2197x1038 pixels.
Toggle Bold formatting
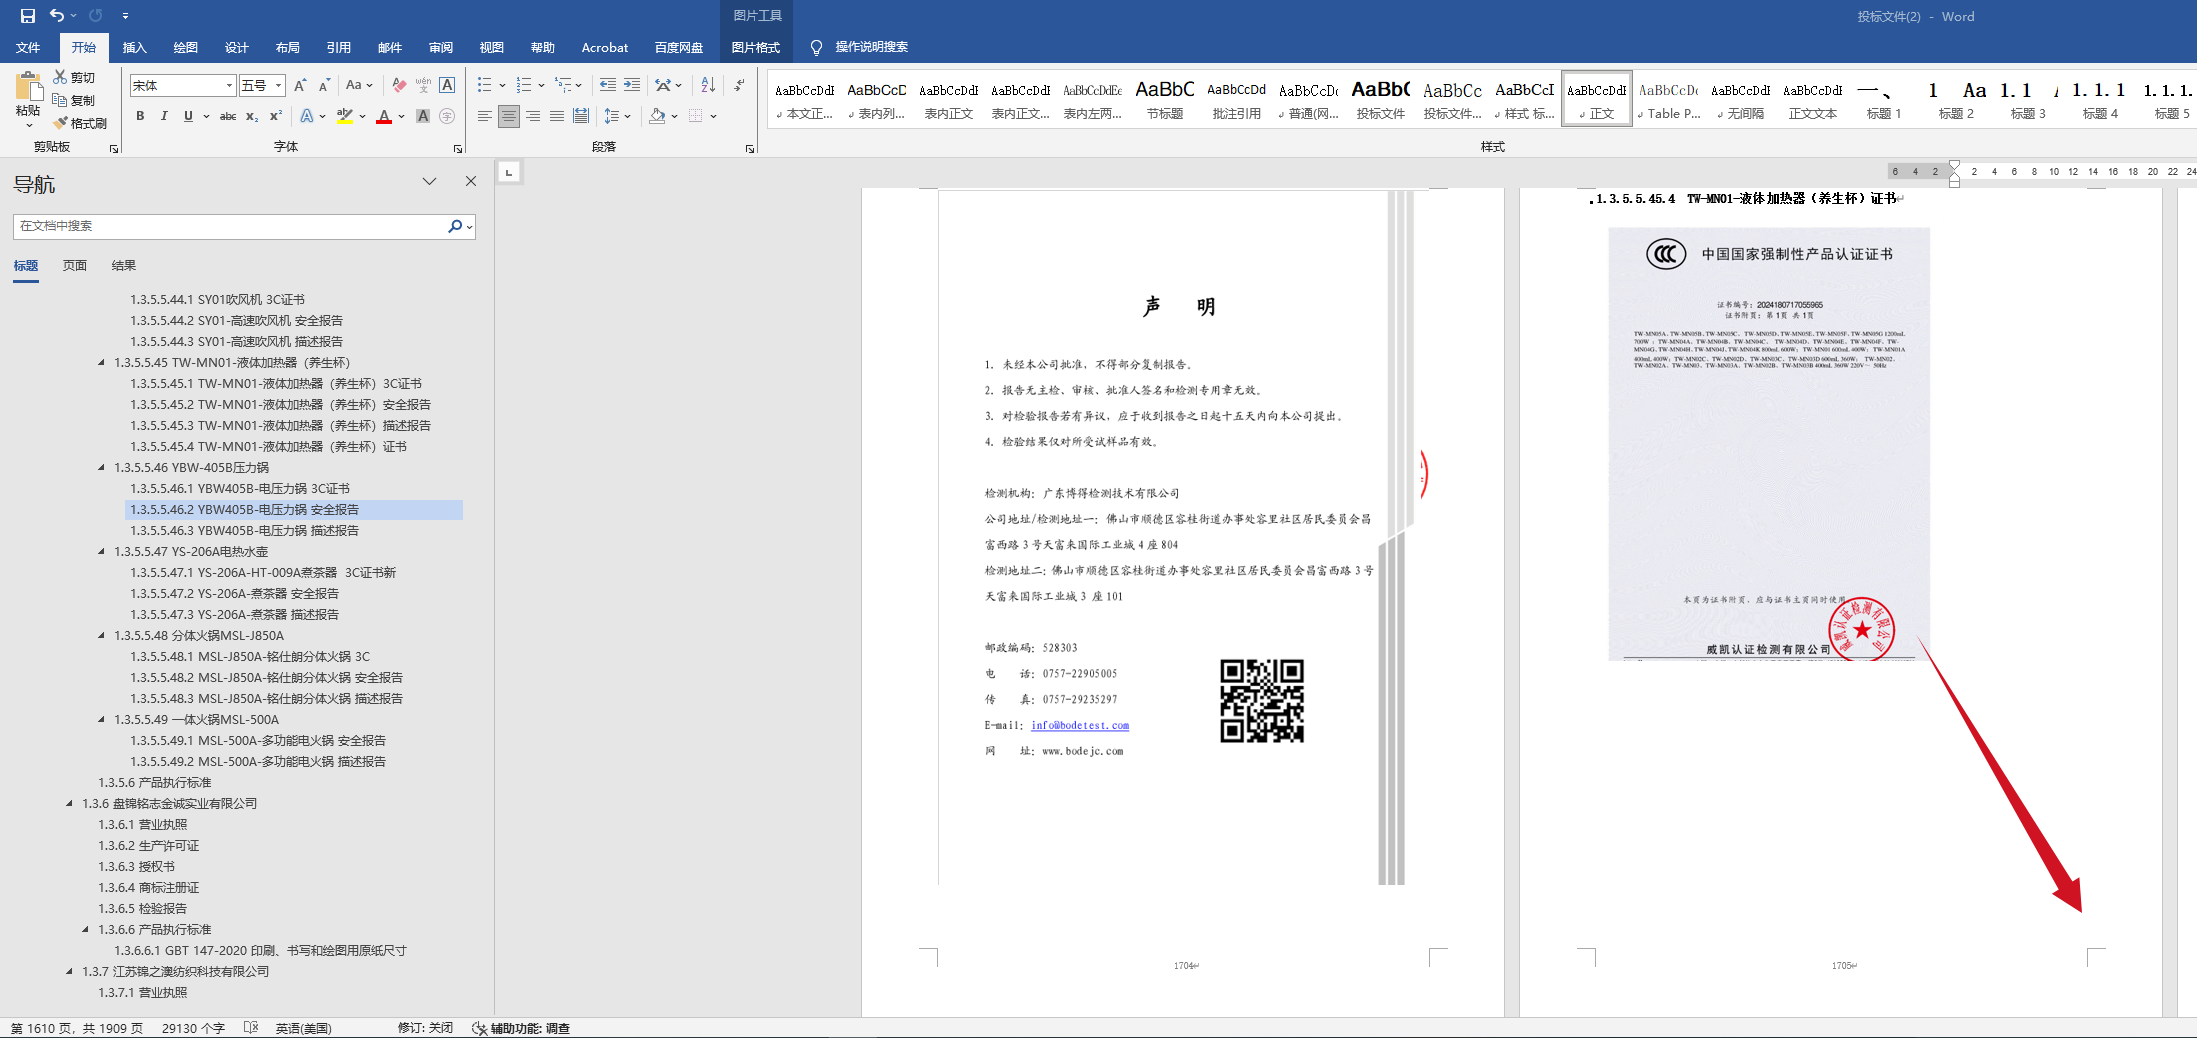[x=140, y=116]
